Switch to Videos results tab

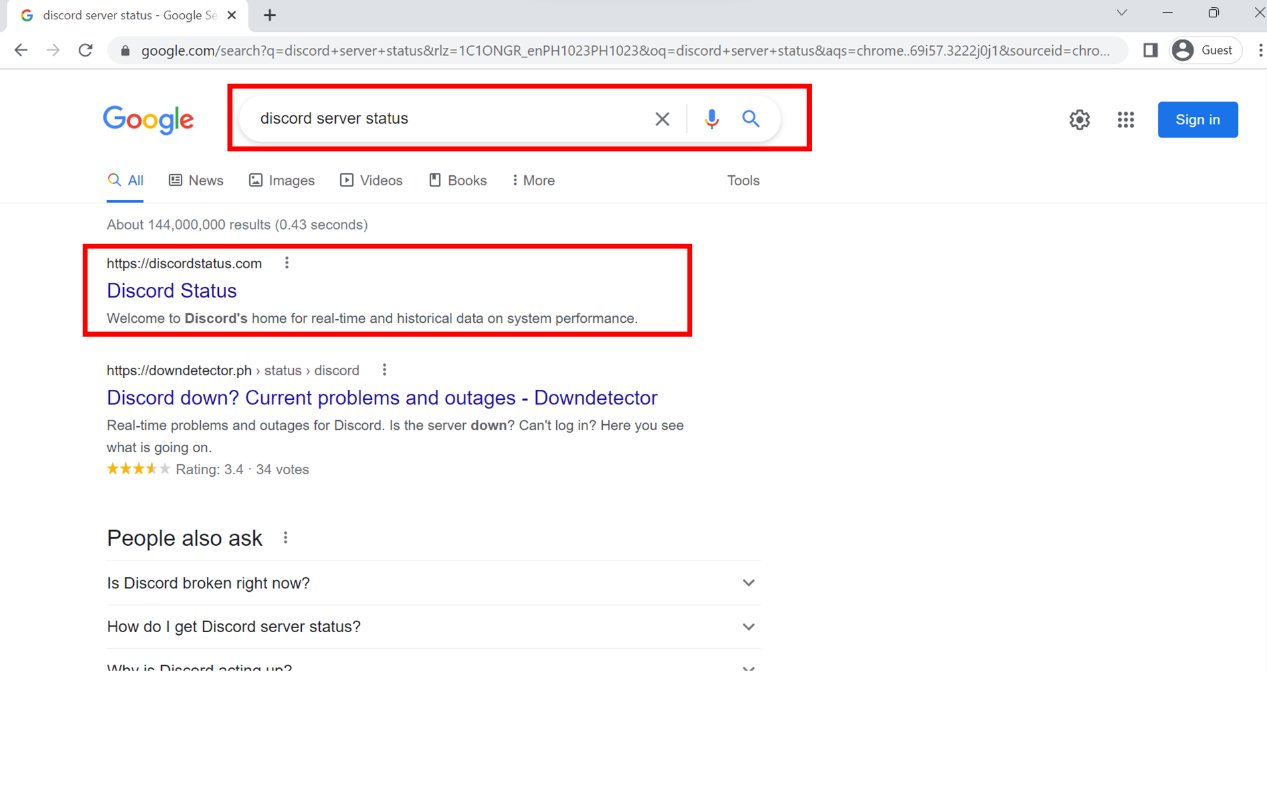point(371,181)
